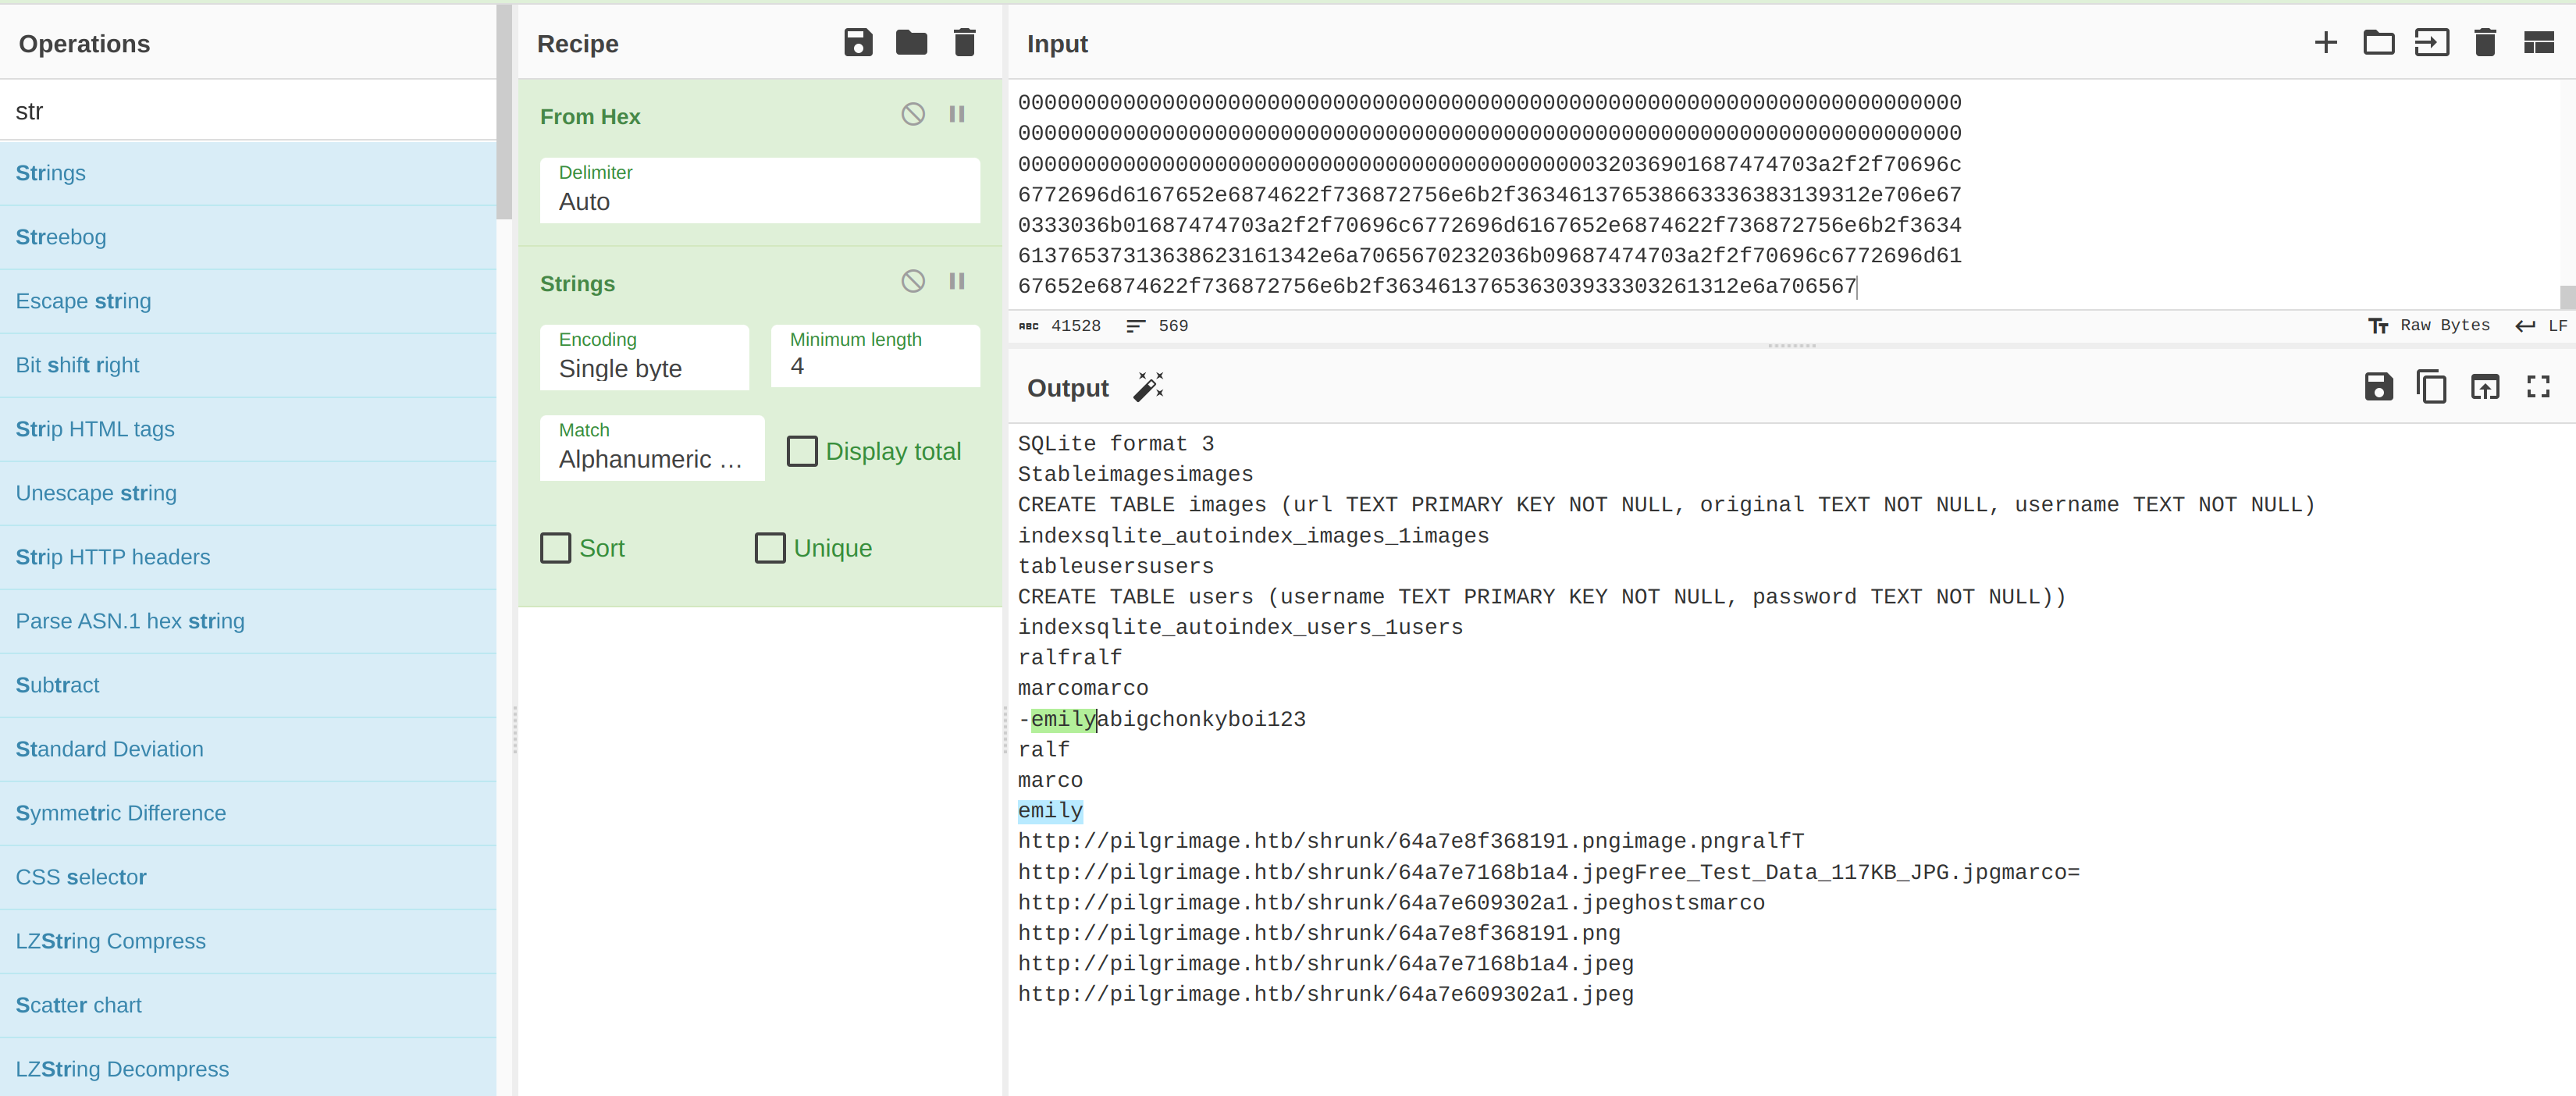Open the Match Alphanumeric dropdown
This screenshot has width=2576, height=1096.
pos(652,448)
